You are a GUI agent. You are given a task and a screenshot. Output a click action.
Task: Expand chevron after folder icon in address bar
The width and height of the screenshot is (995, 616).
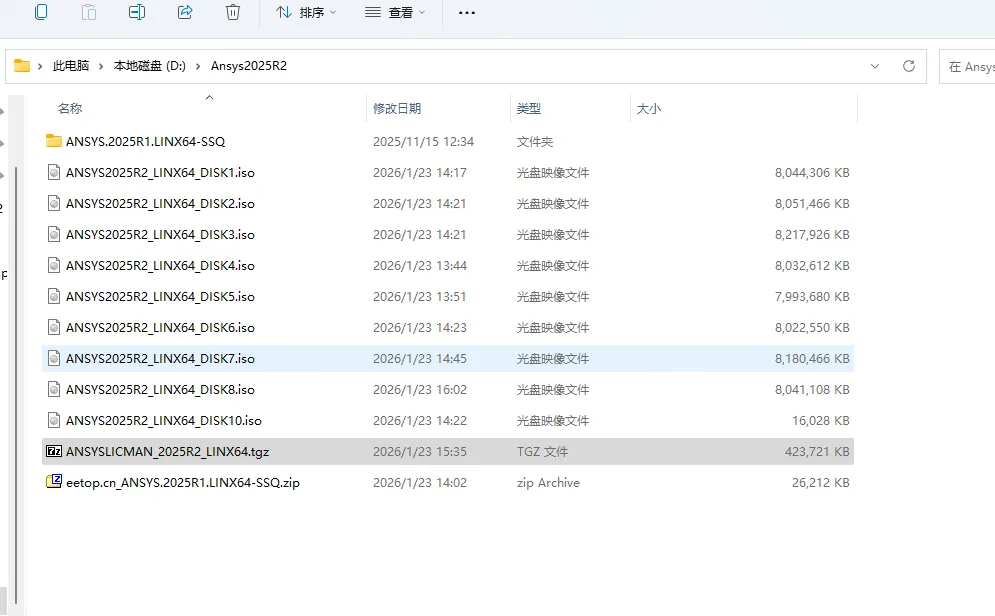tap(40, 66)
